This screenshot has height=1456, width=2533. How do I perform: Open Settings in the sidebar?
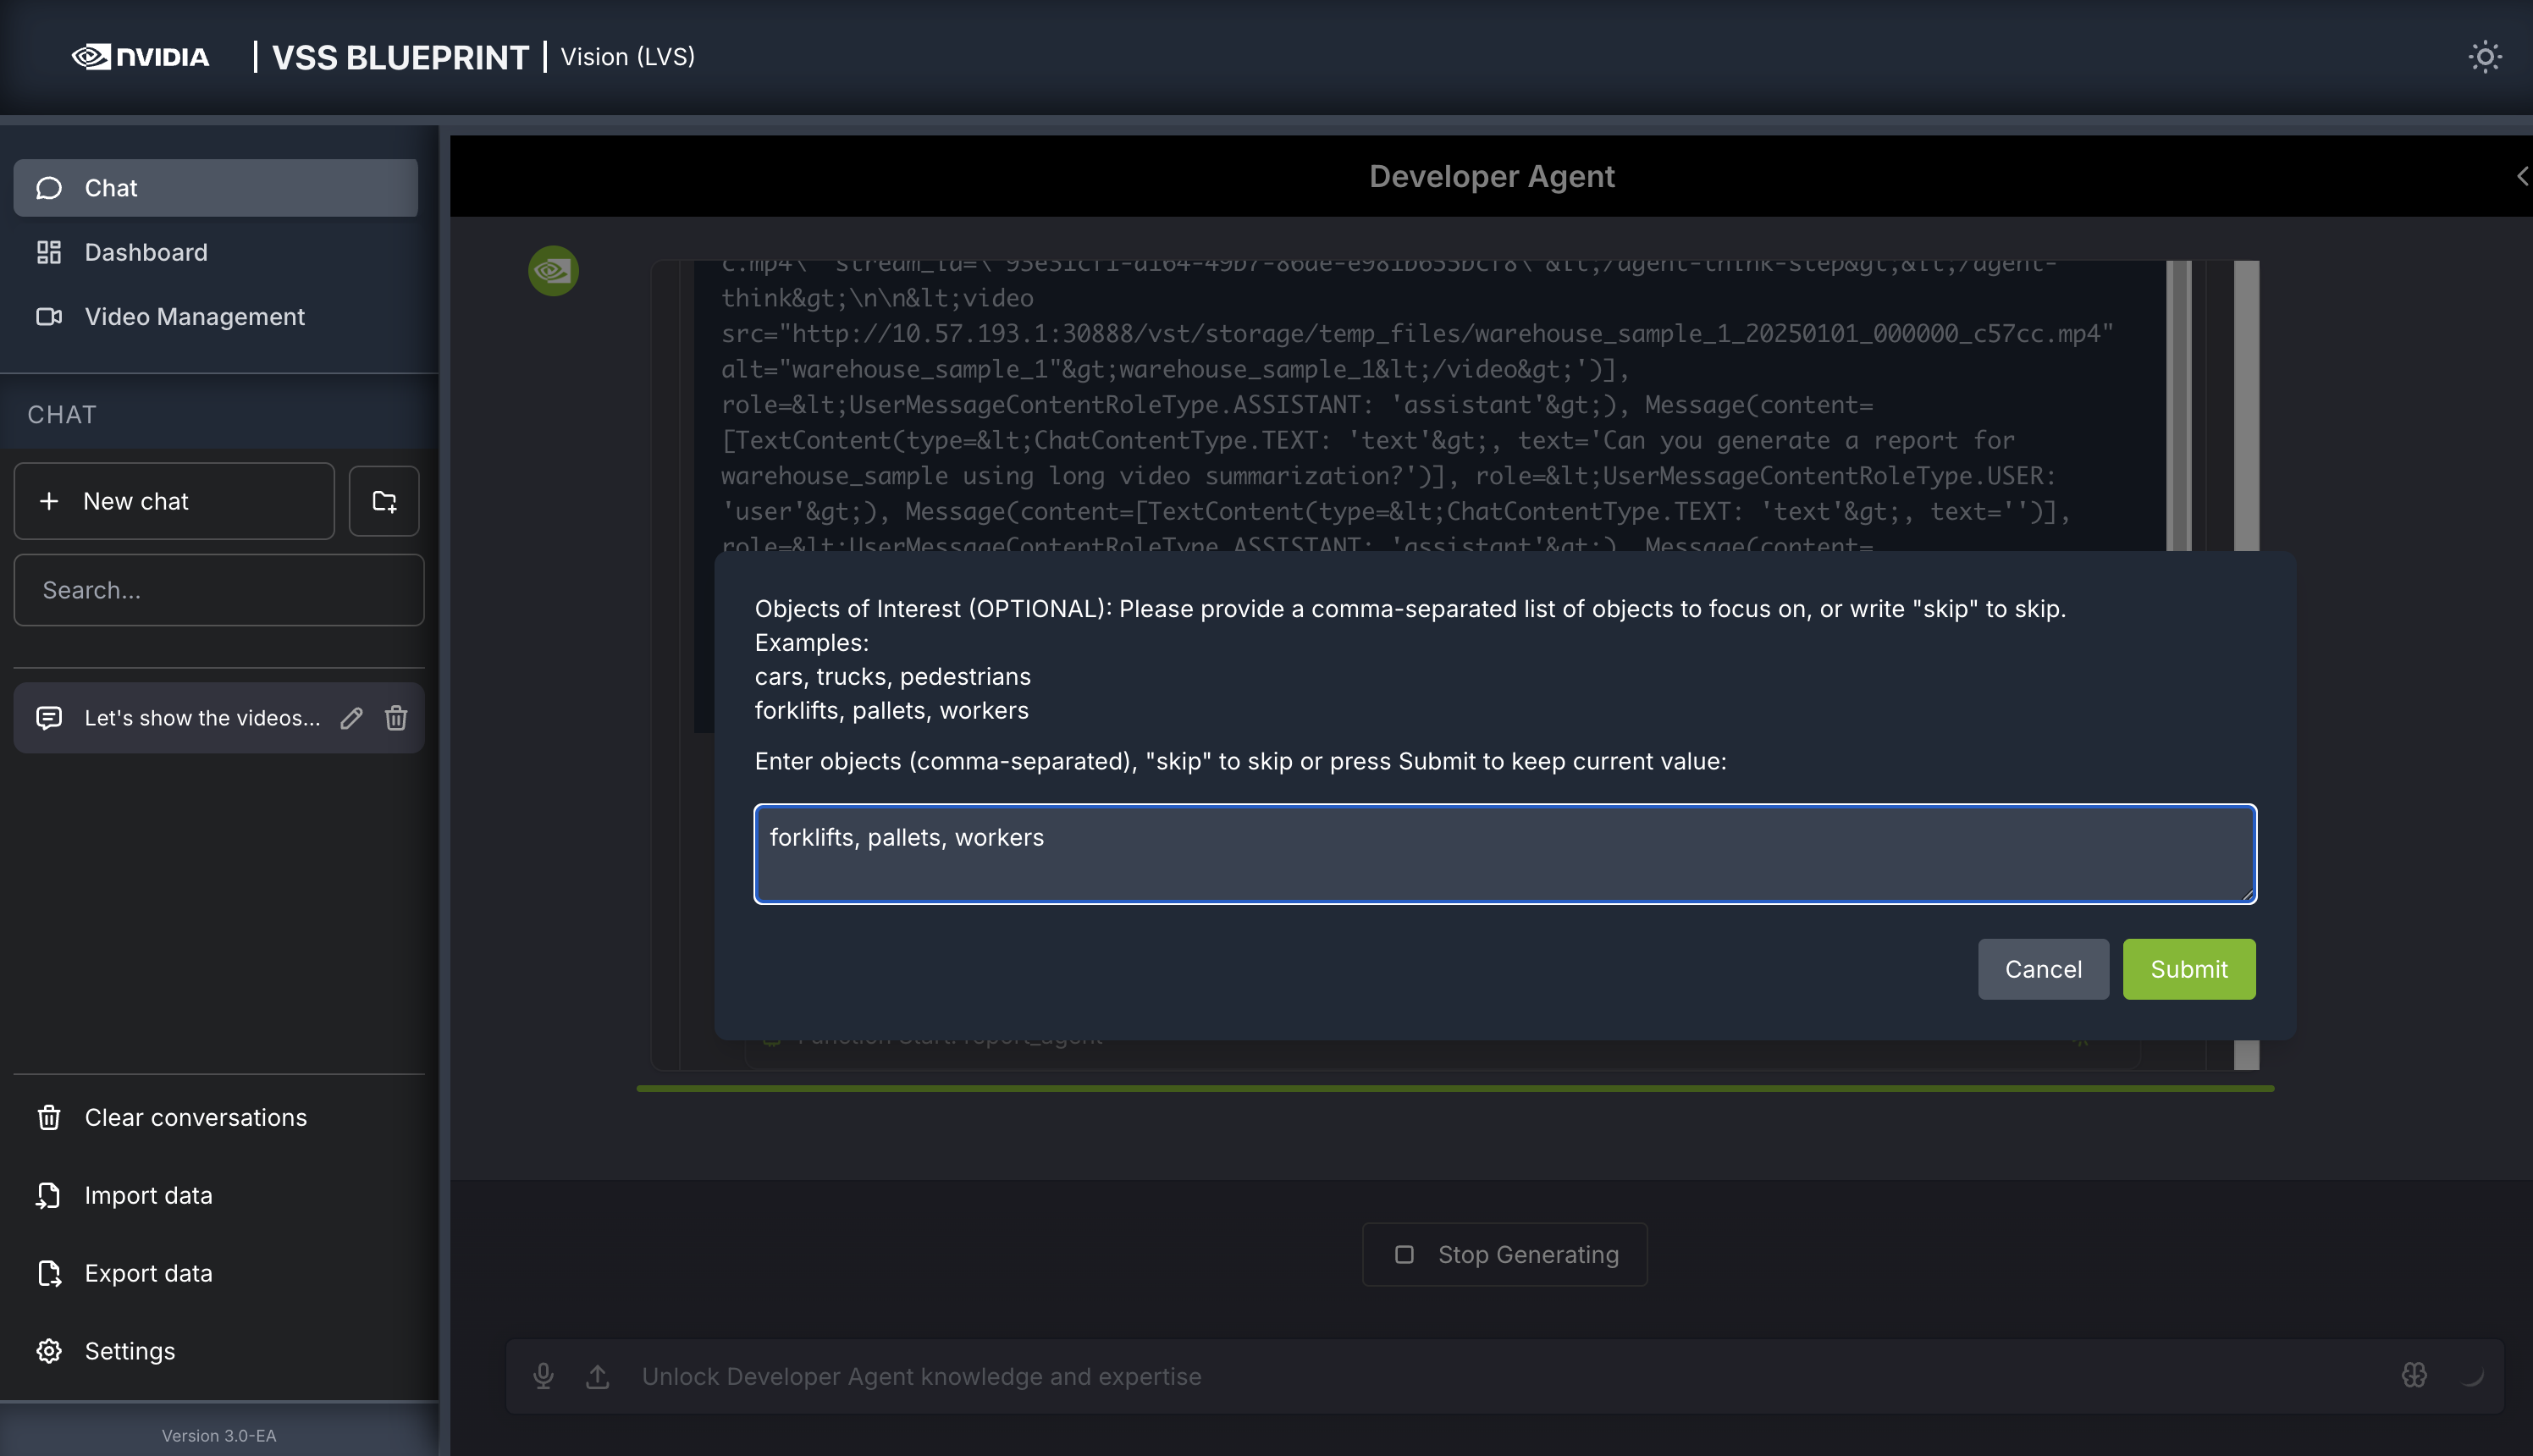coord(129,1351)
